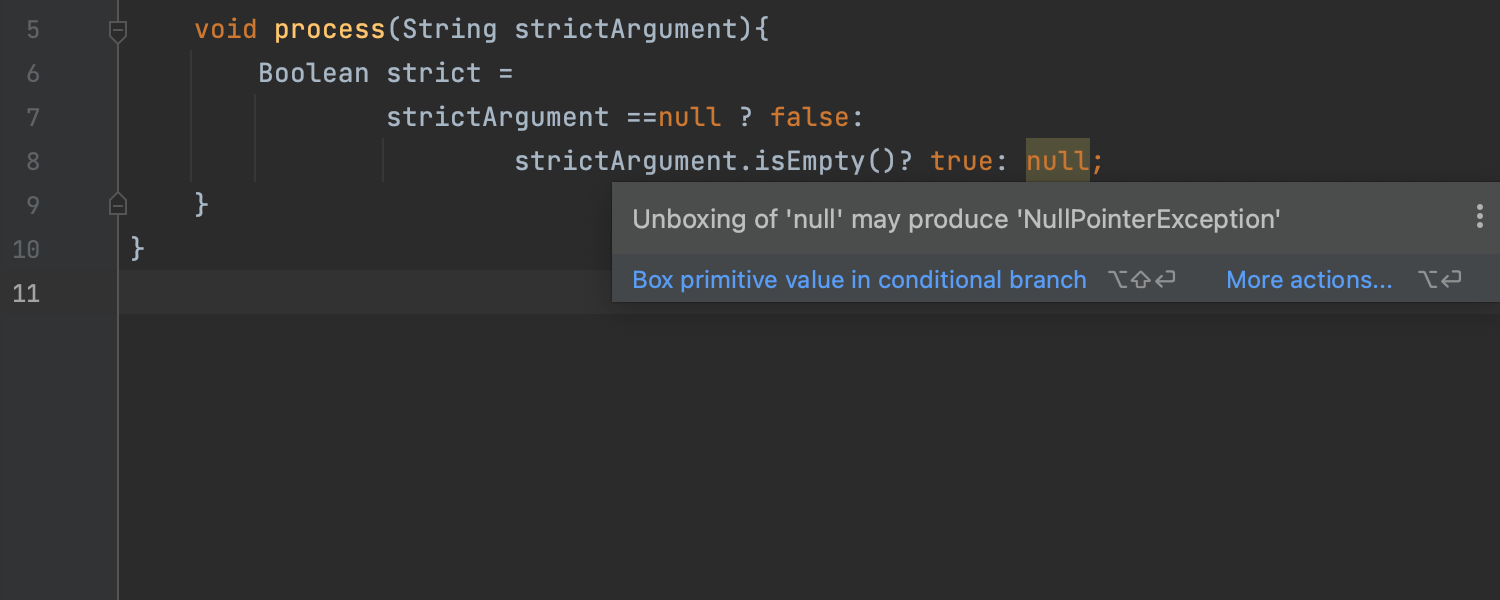The height and width of the screenshot is (600, 1500).
Task: Click line number 8 in the gutter
Action: [x=33, y=162]
